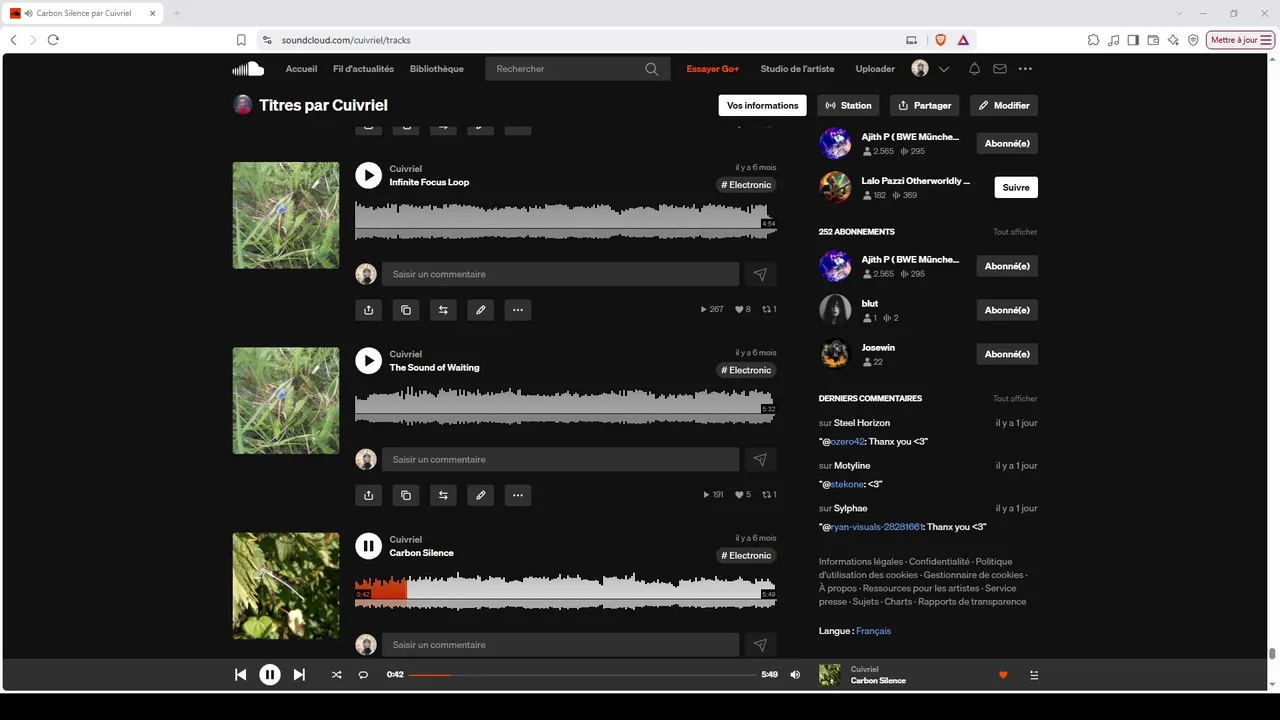Open the Brave Rewards triangle icon

(963, 40)
